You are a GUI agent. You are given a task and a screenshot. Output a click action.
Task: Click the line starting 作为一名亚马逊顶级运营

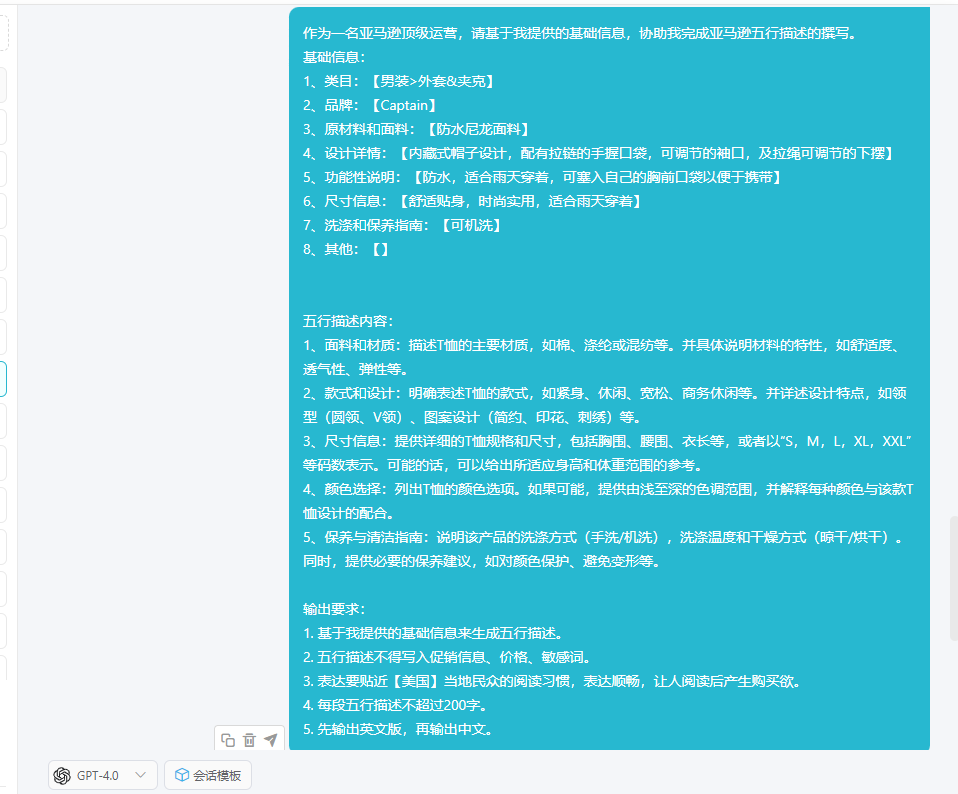pyautogui.click(x=579, y=33)
